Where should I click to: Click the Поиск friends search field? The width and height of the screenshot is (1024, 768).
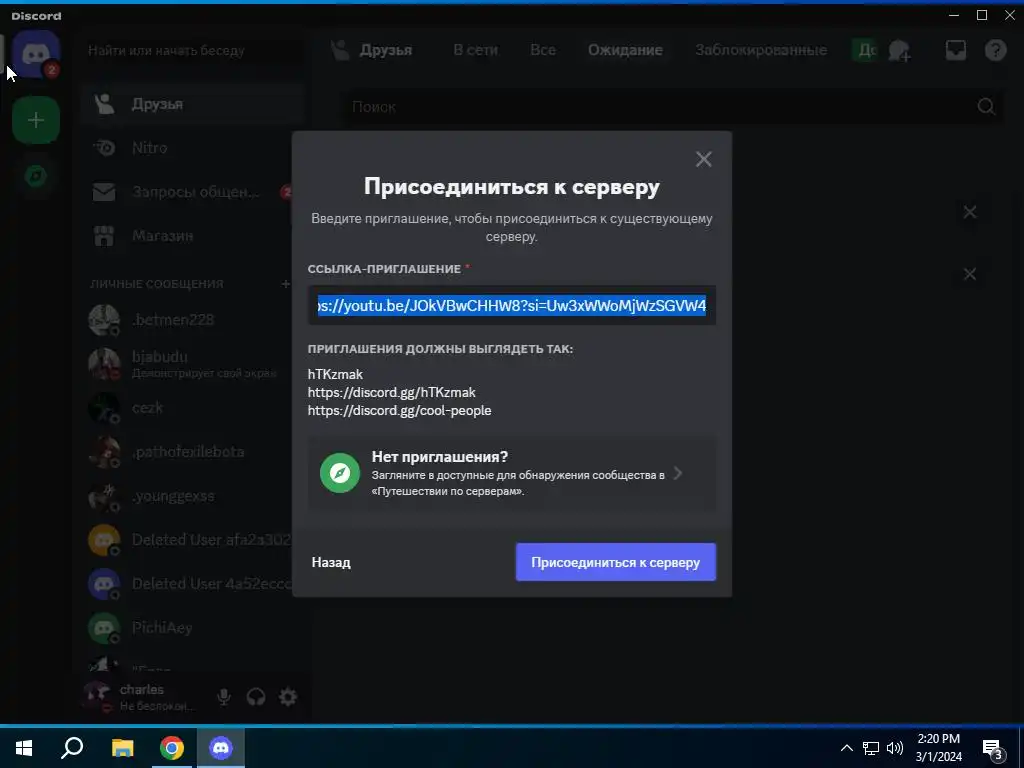(673, 106)
